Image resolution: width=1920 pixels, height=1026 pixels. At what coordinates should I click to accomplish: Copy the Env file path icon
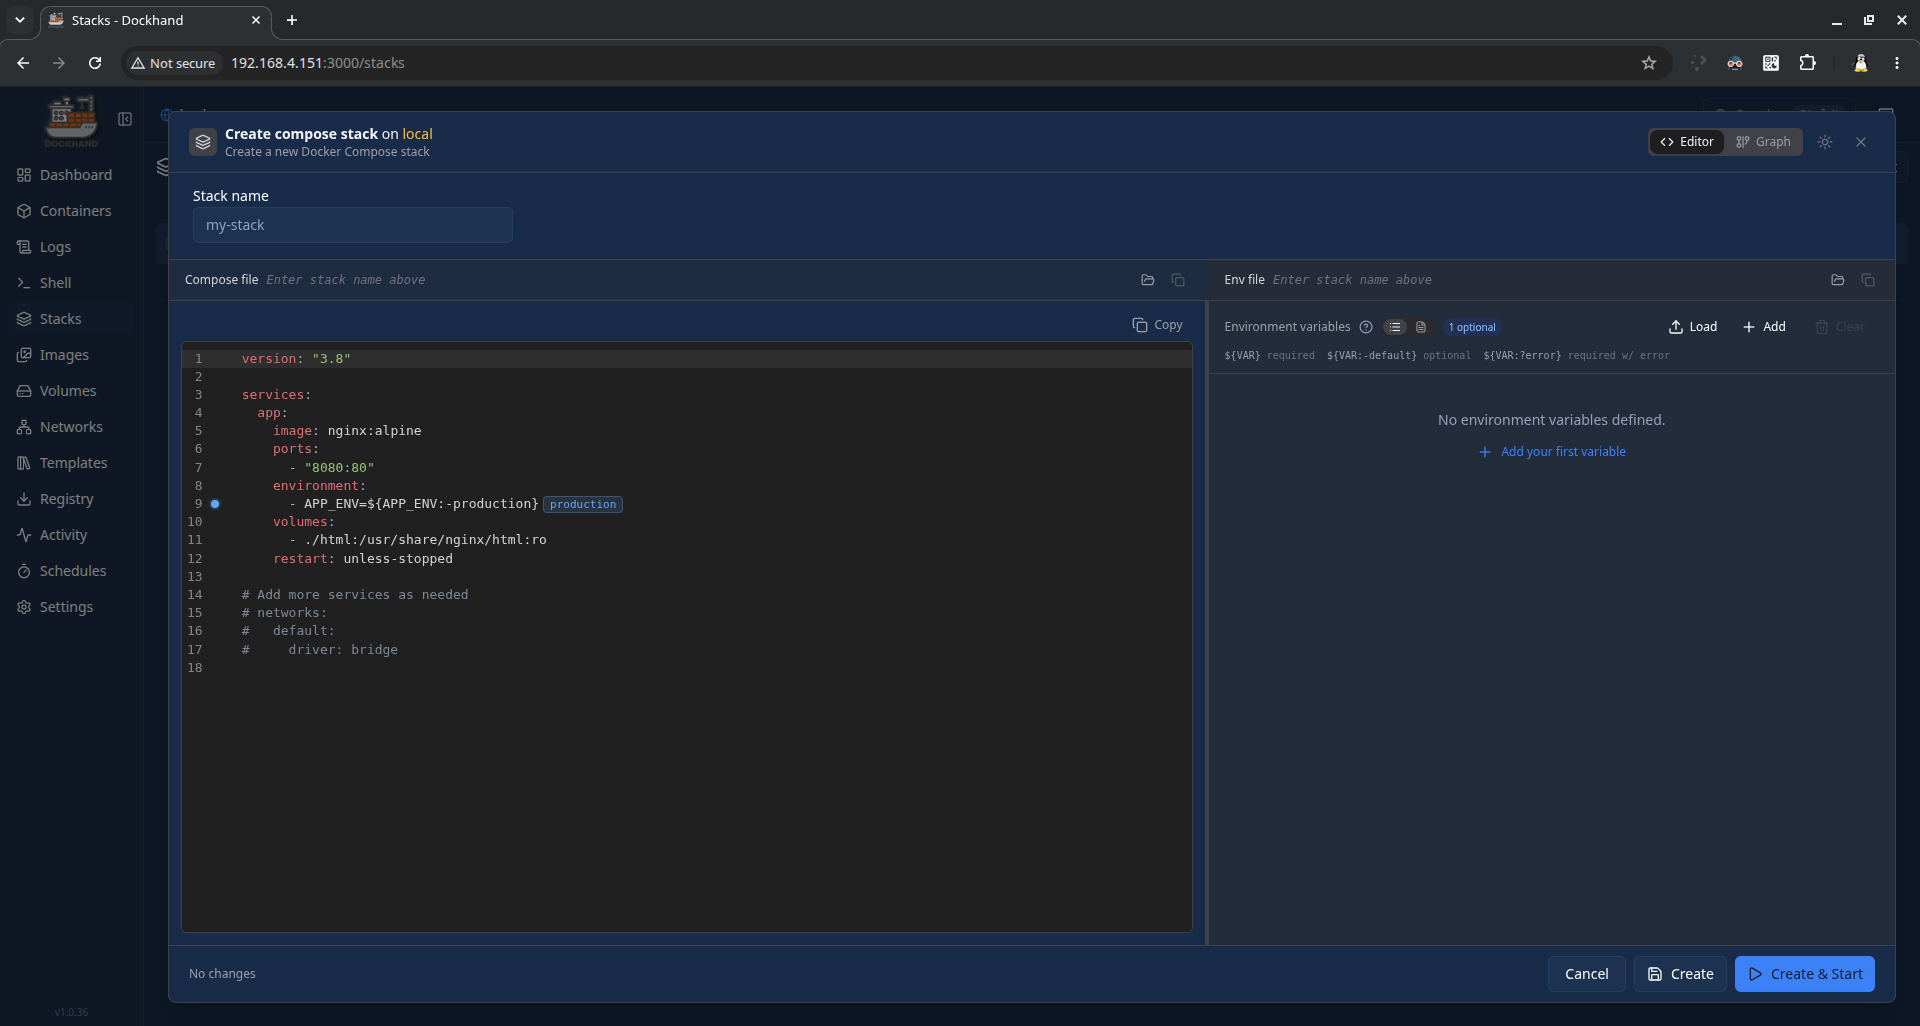(x=1868, y=280)
